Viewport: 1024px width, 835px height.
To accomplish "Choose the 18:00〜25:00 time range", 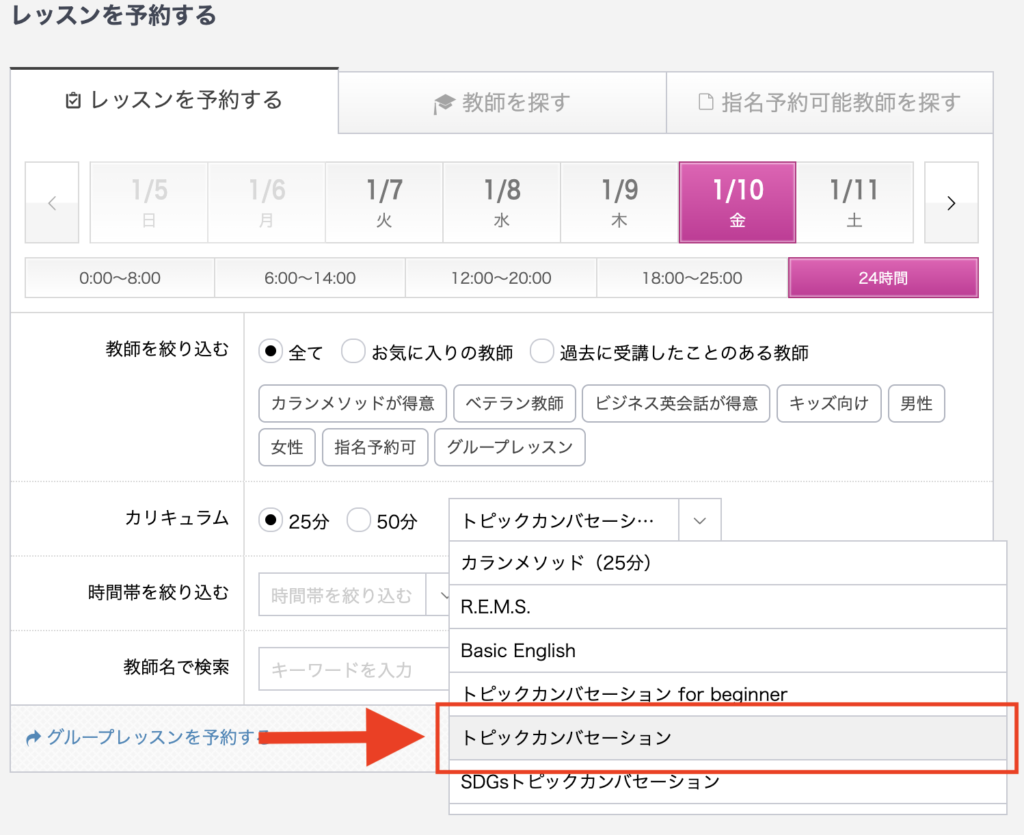I will tap(692, 278).
